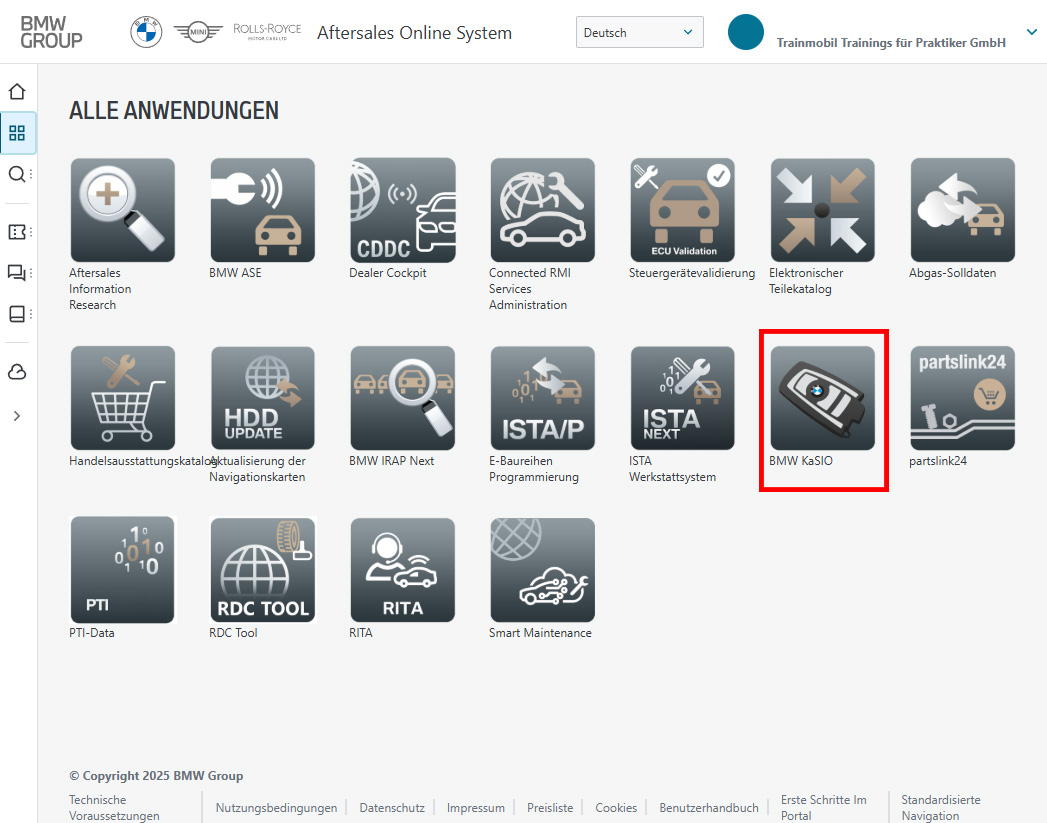Open the Steuergerätevalidierung ECU Validation tile

click(x=682, y=211)
